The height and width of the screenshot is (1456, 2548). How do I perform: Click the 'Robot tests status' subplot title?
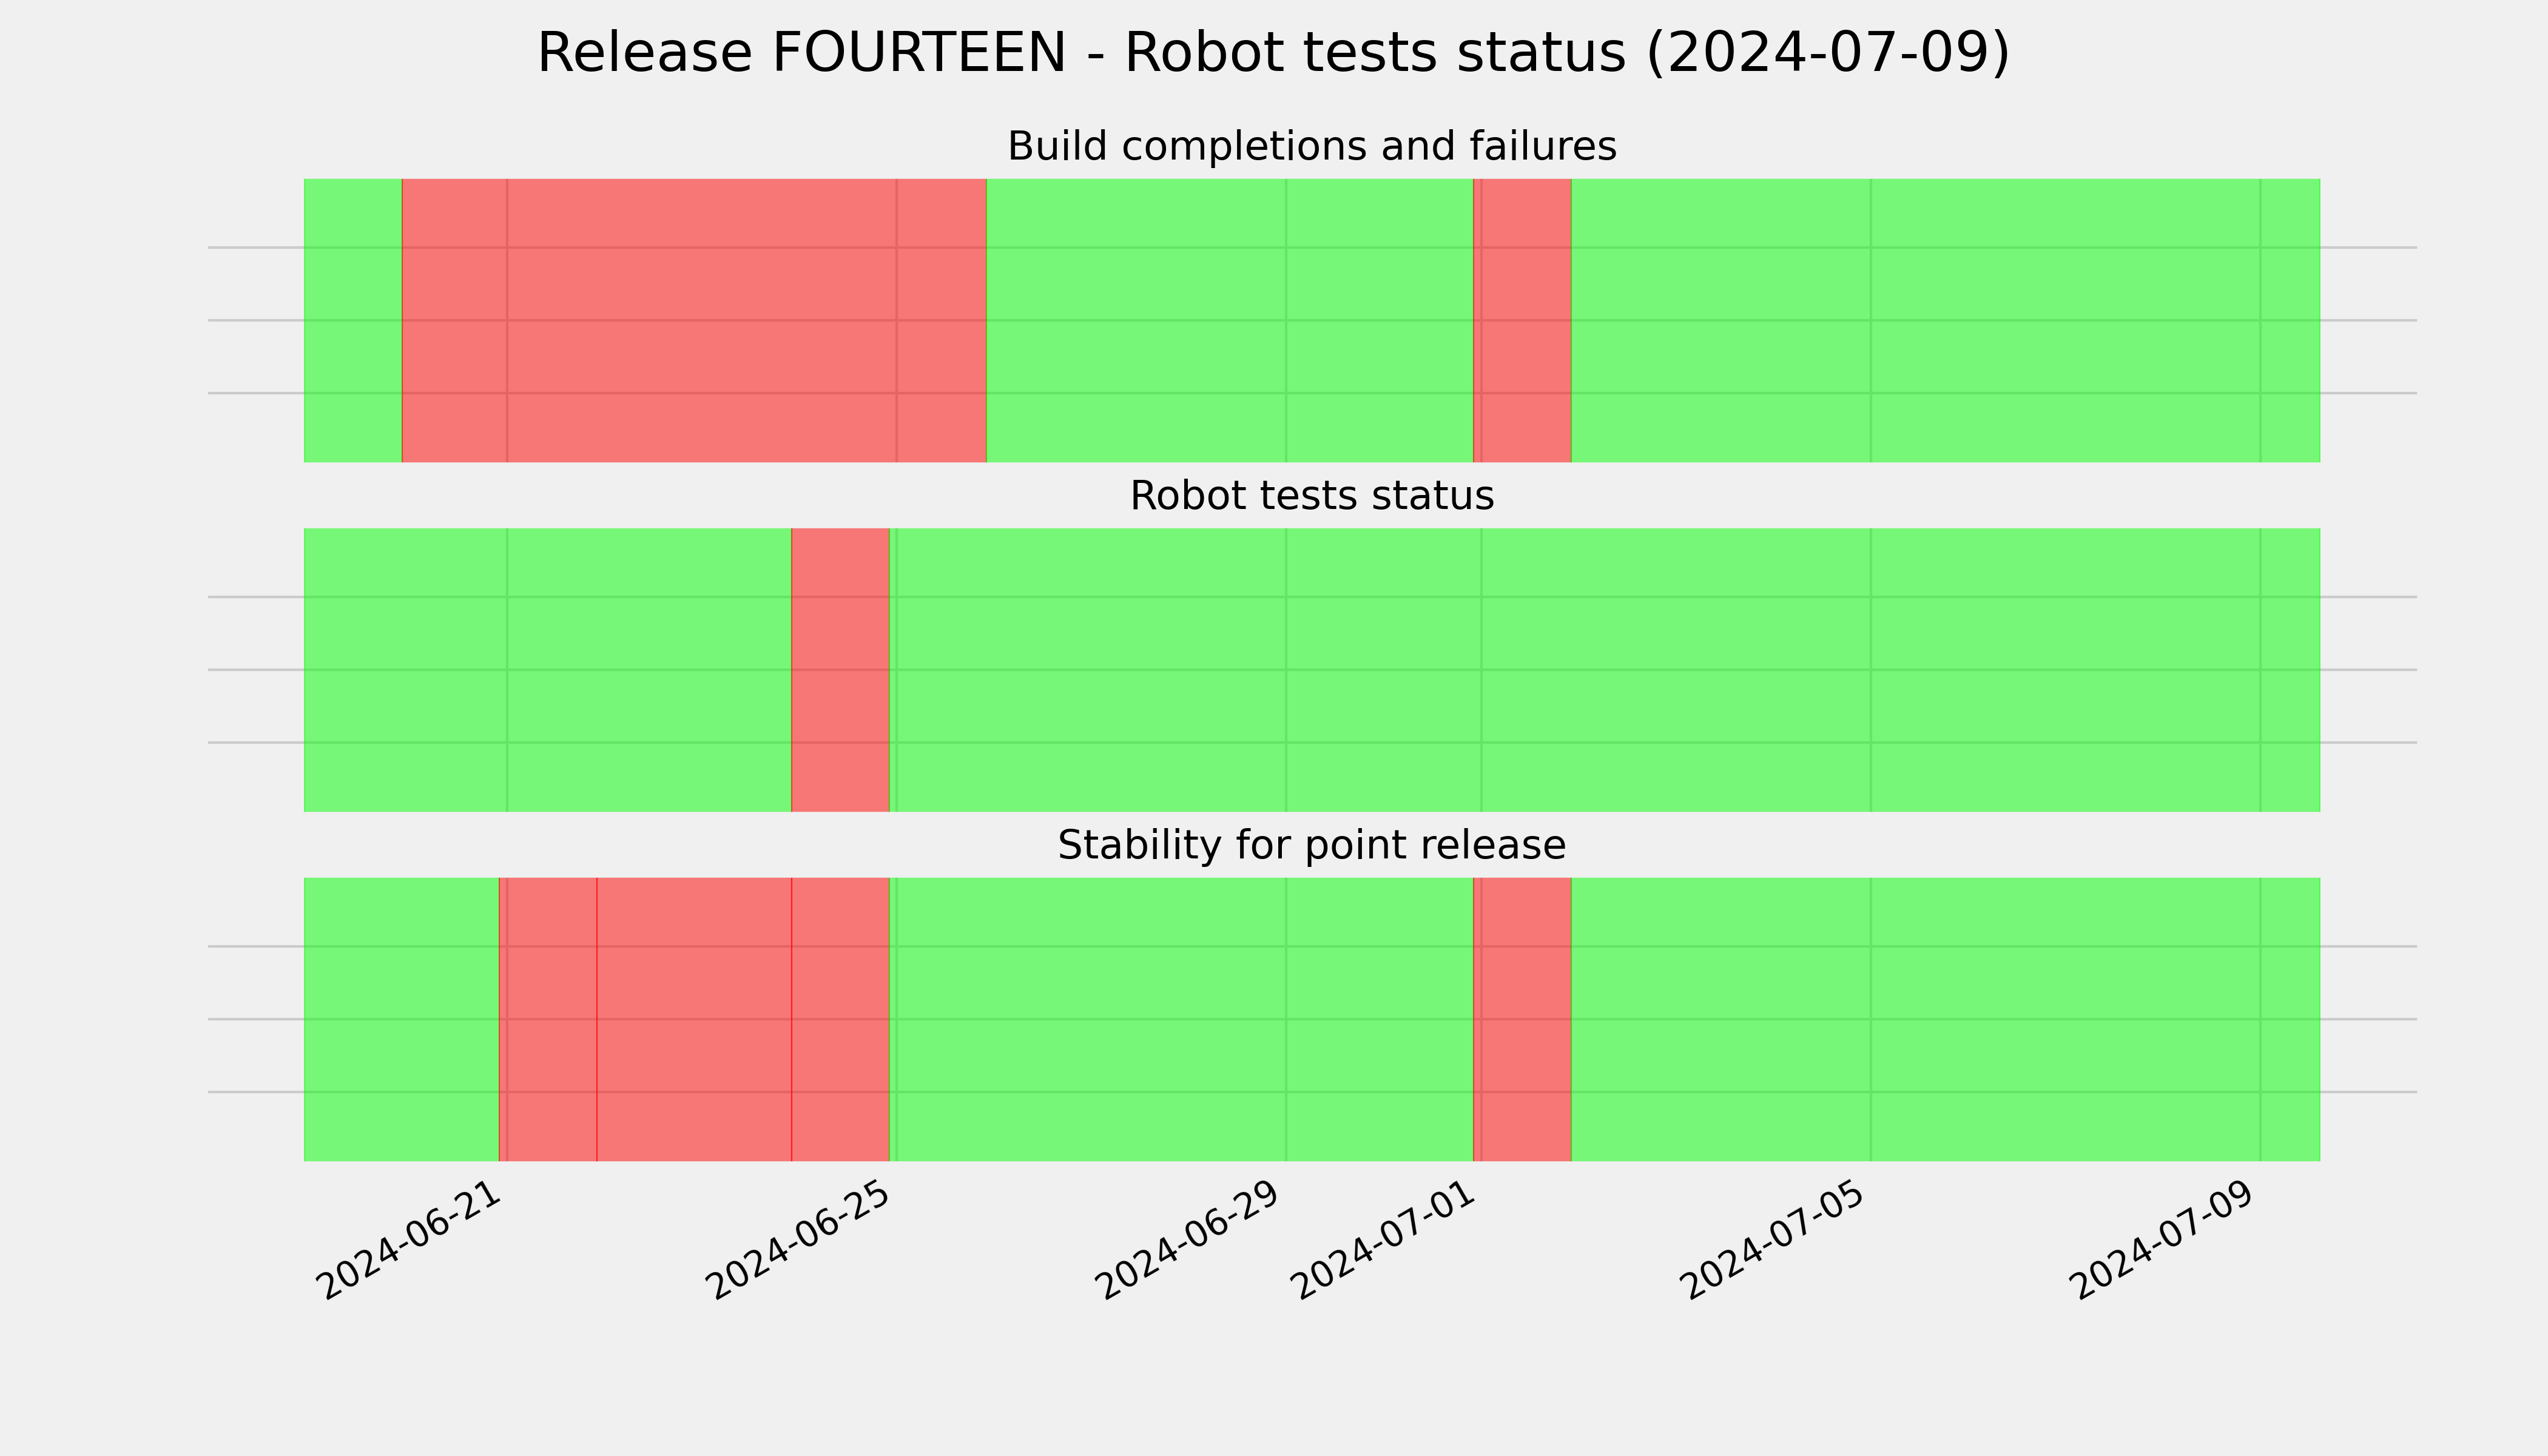tap(1311, 496)
